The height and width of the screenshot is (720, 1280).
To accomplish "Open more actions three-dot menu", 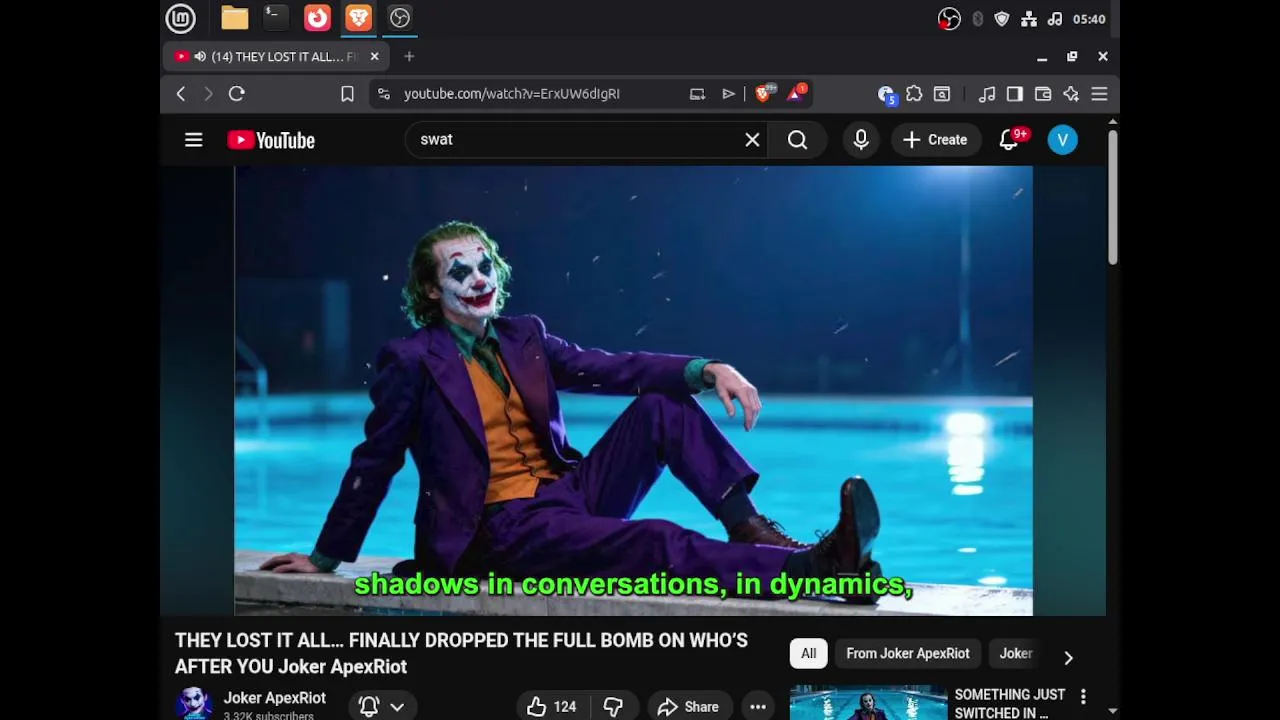I will (758, 706).
